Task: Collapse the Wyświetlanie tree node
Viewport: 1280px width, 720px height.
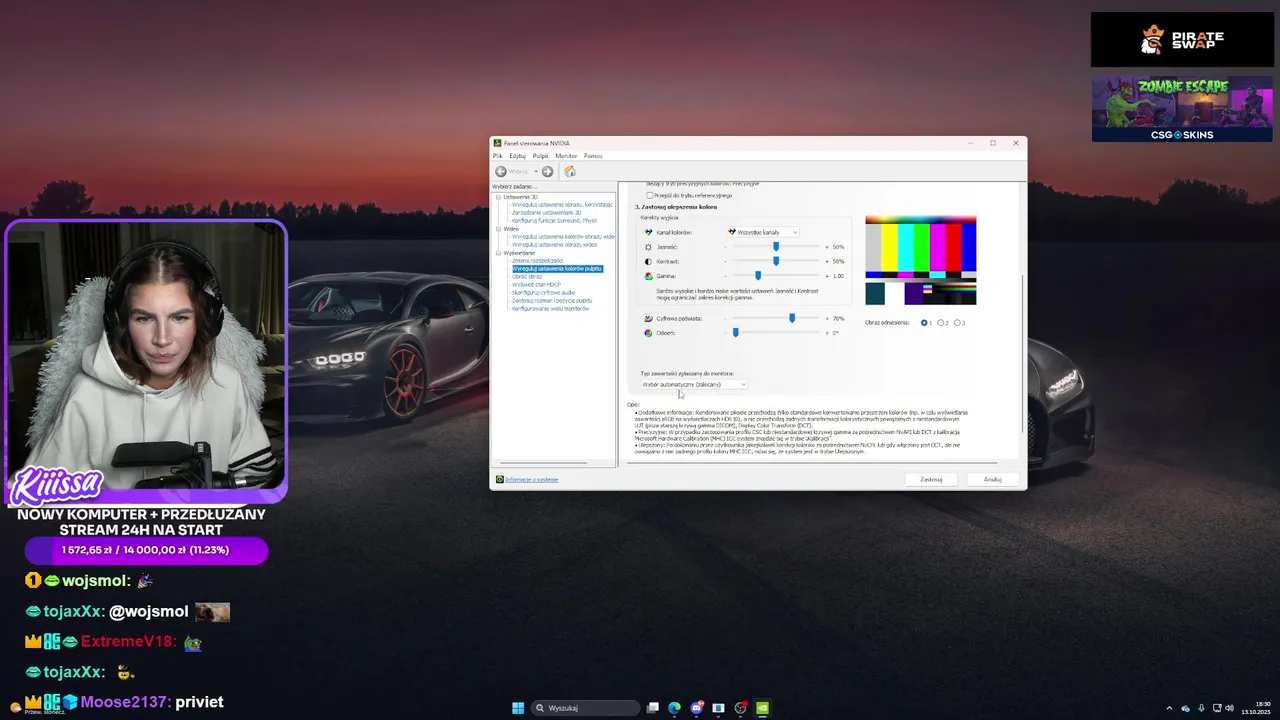Action: click(x=498, y=253)
